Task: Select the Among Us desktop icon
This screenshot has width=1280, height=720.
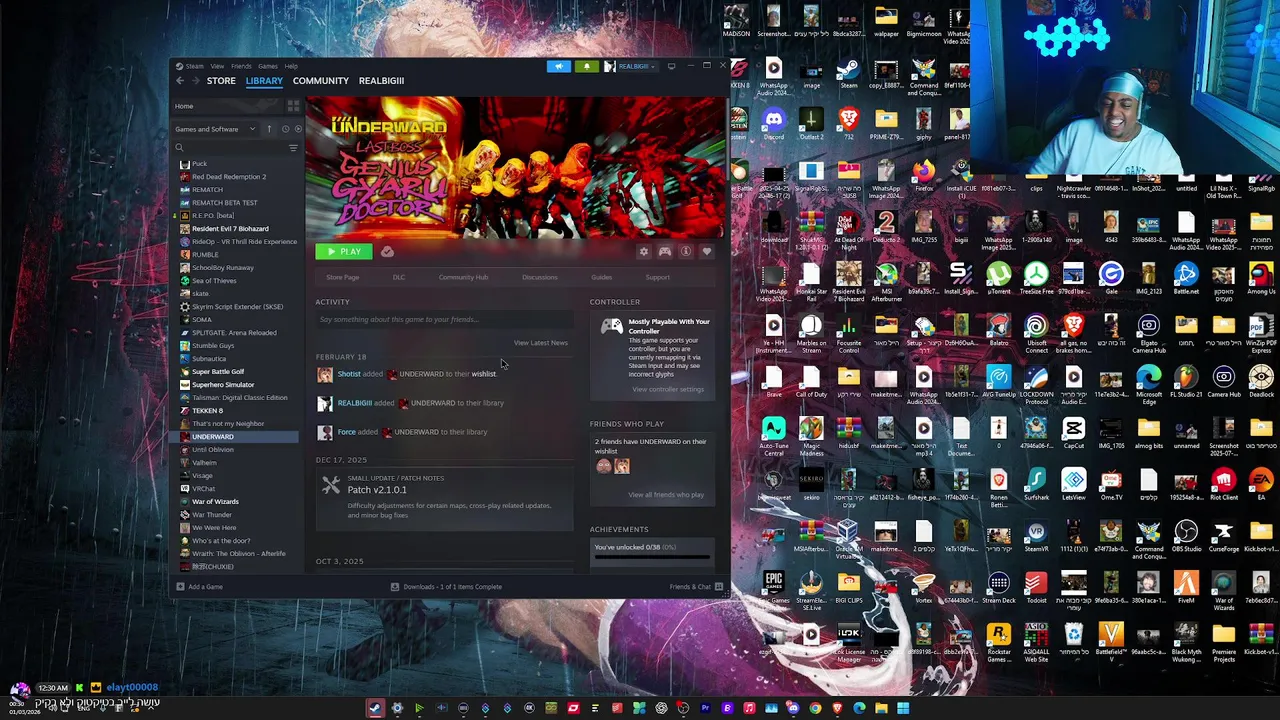Action: click(1261, 278)
